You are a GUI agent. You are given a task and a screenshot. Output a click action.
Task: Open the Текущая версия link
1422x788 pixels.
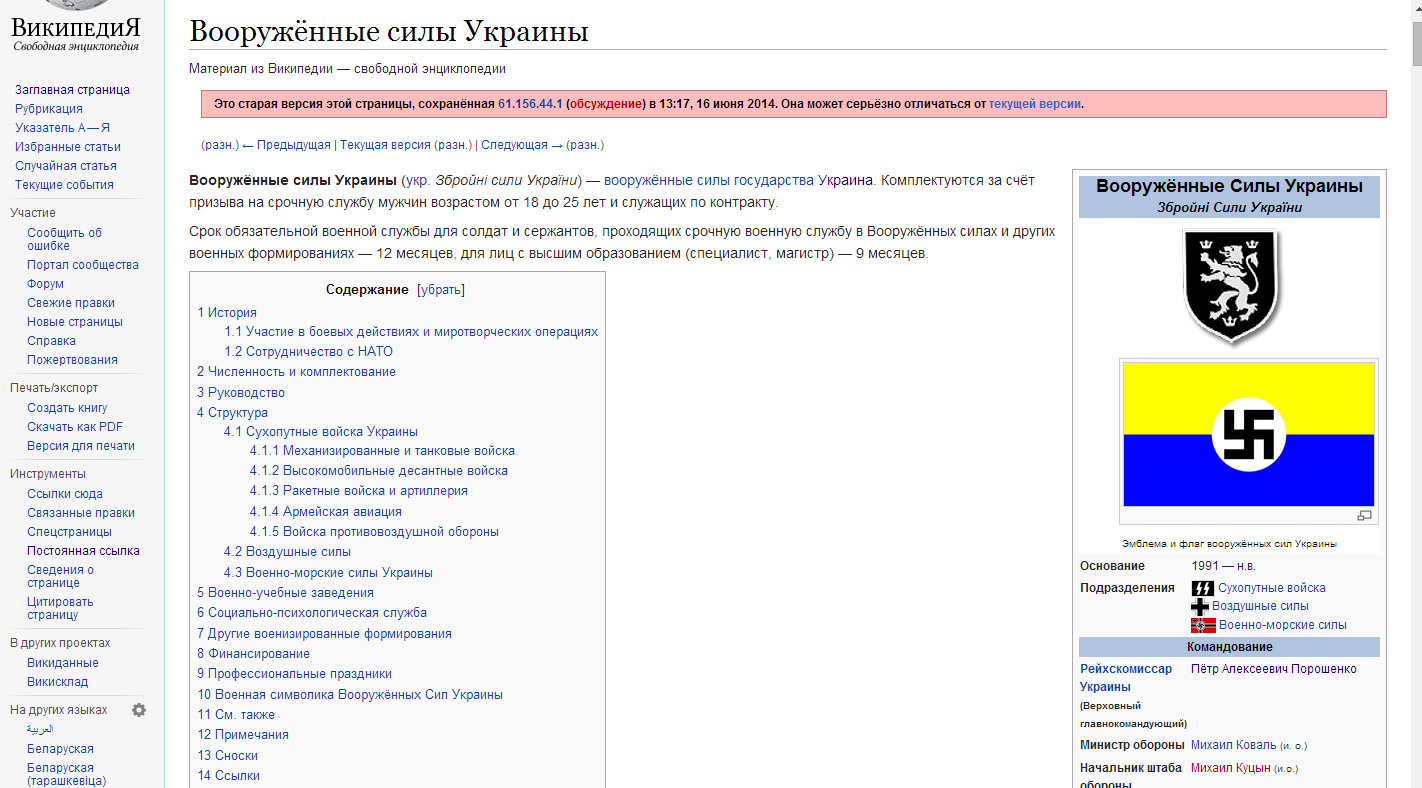click(385, 145)
